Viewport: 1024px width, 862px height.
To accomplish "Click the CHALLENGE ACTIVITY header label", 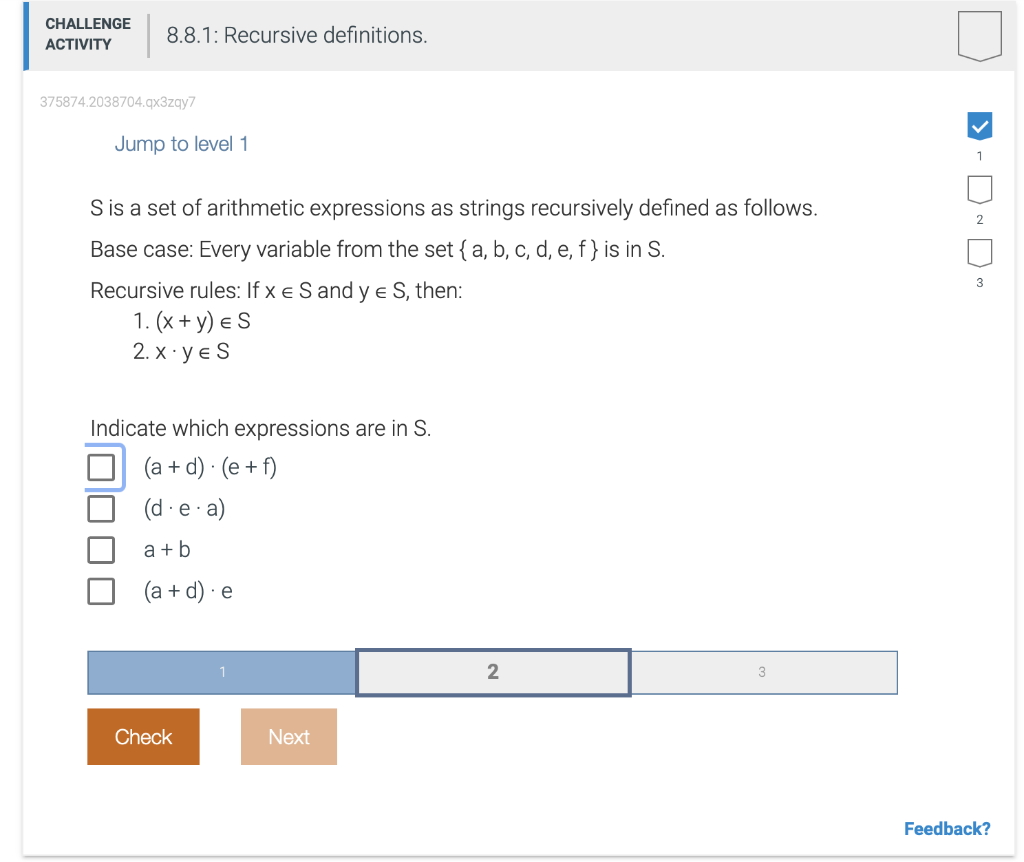I will click(x=87, y=34).
